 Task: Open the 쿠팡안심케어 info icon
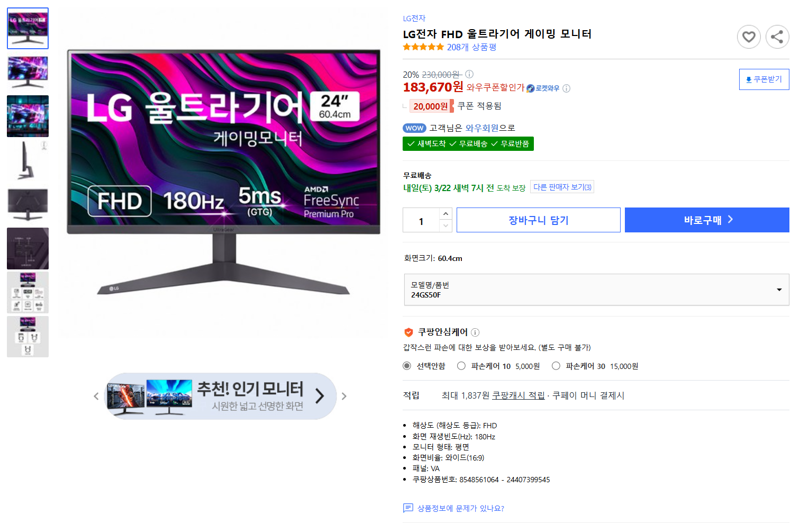475,332
